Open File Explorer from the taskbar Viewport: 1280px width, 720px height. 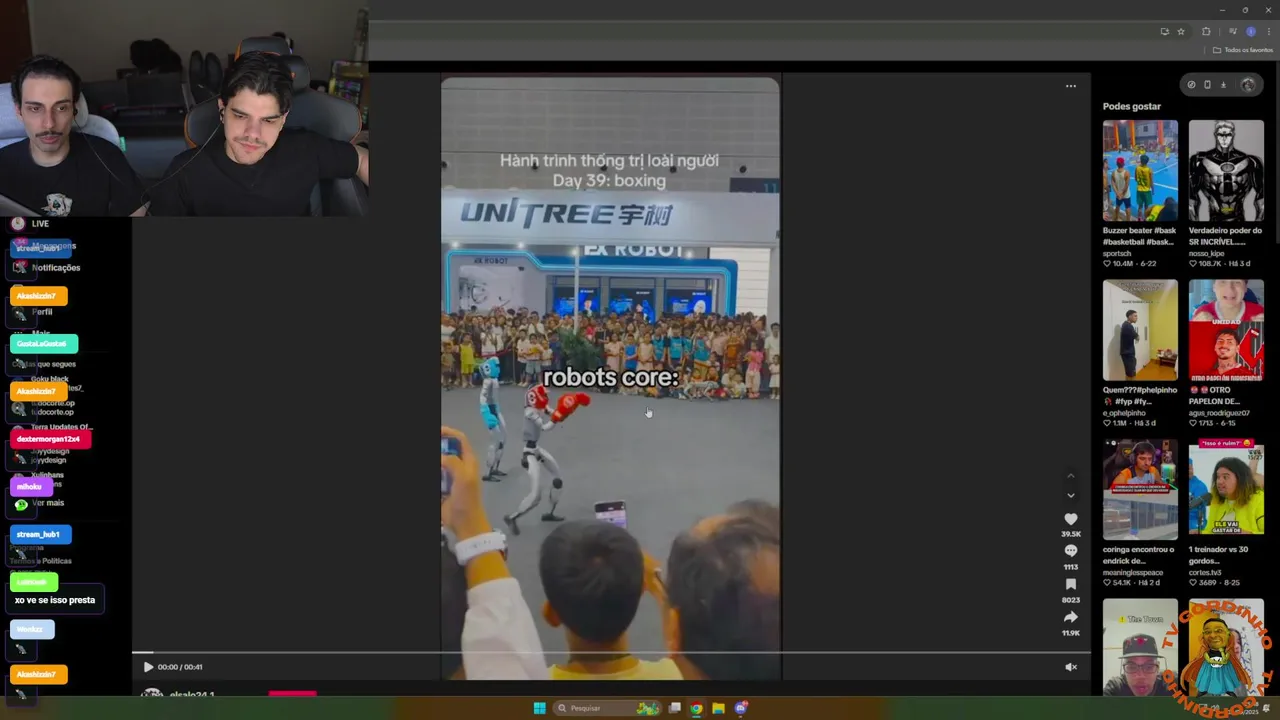pos(718,708)
